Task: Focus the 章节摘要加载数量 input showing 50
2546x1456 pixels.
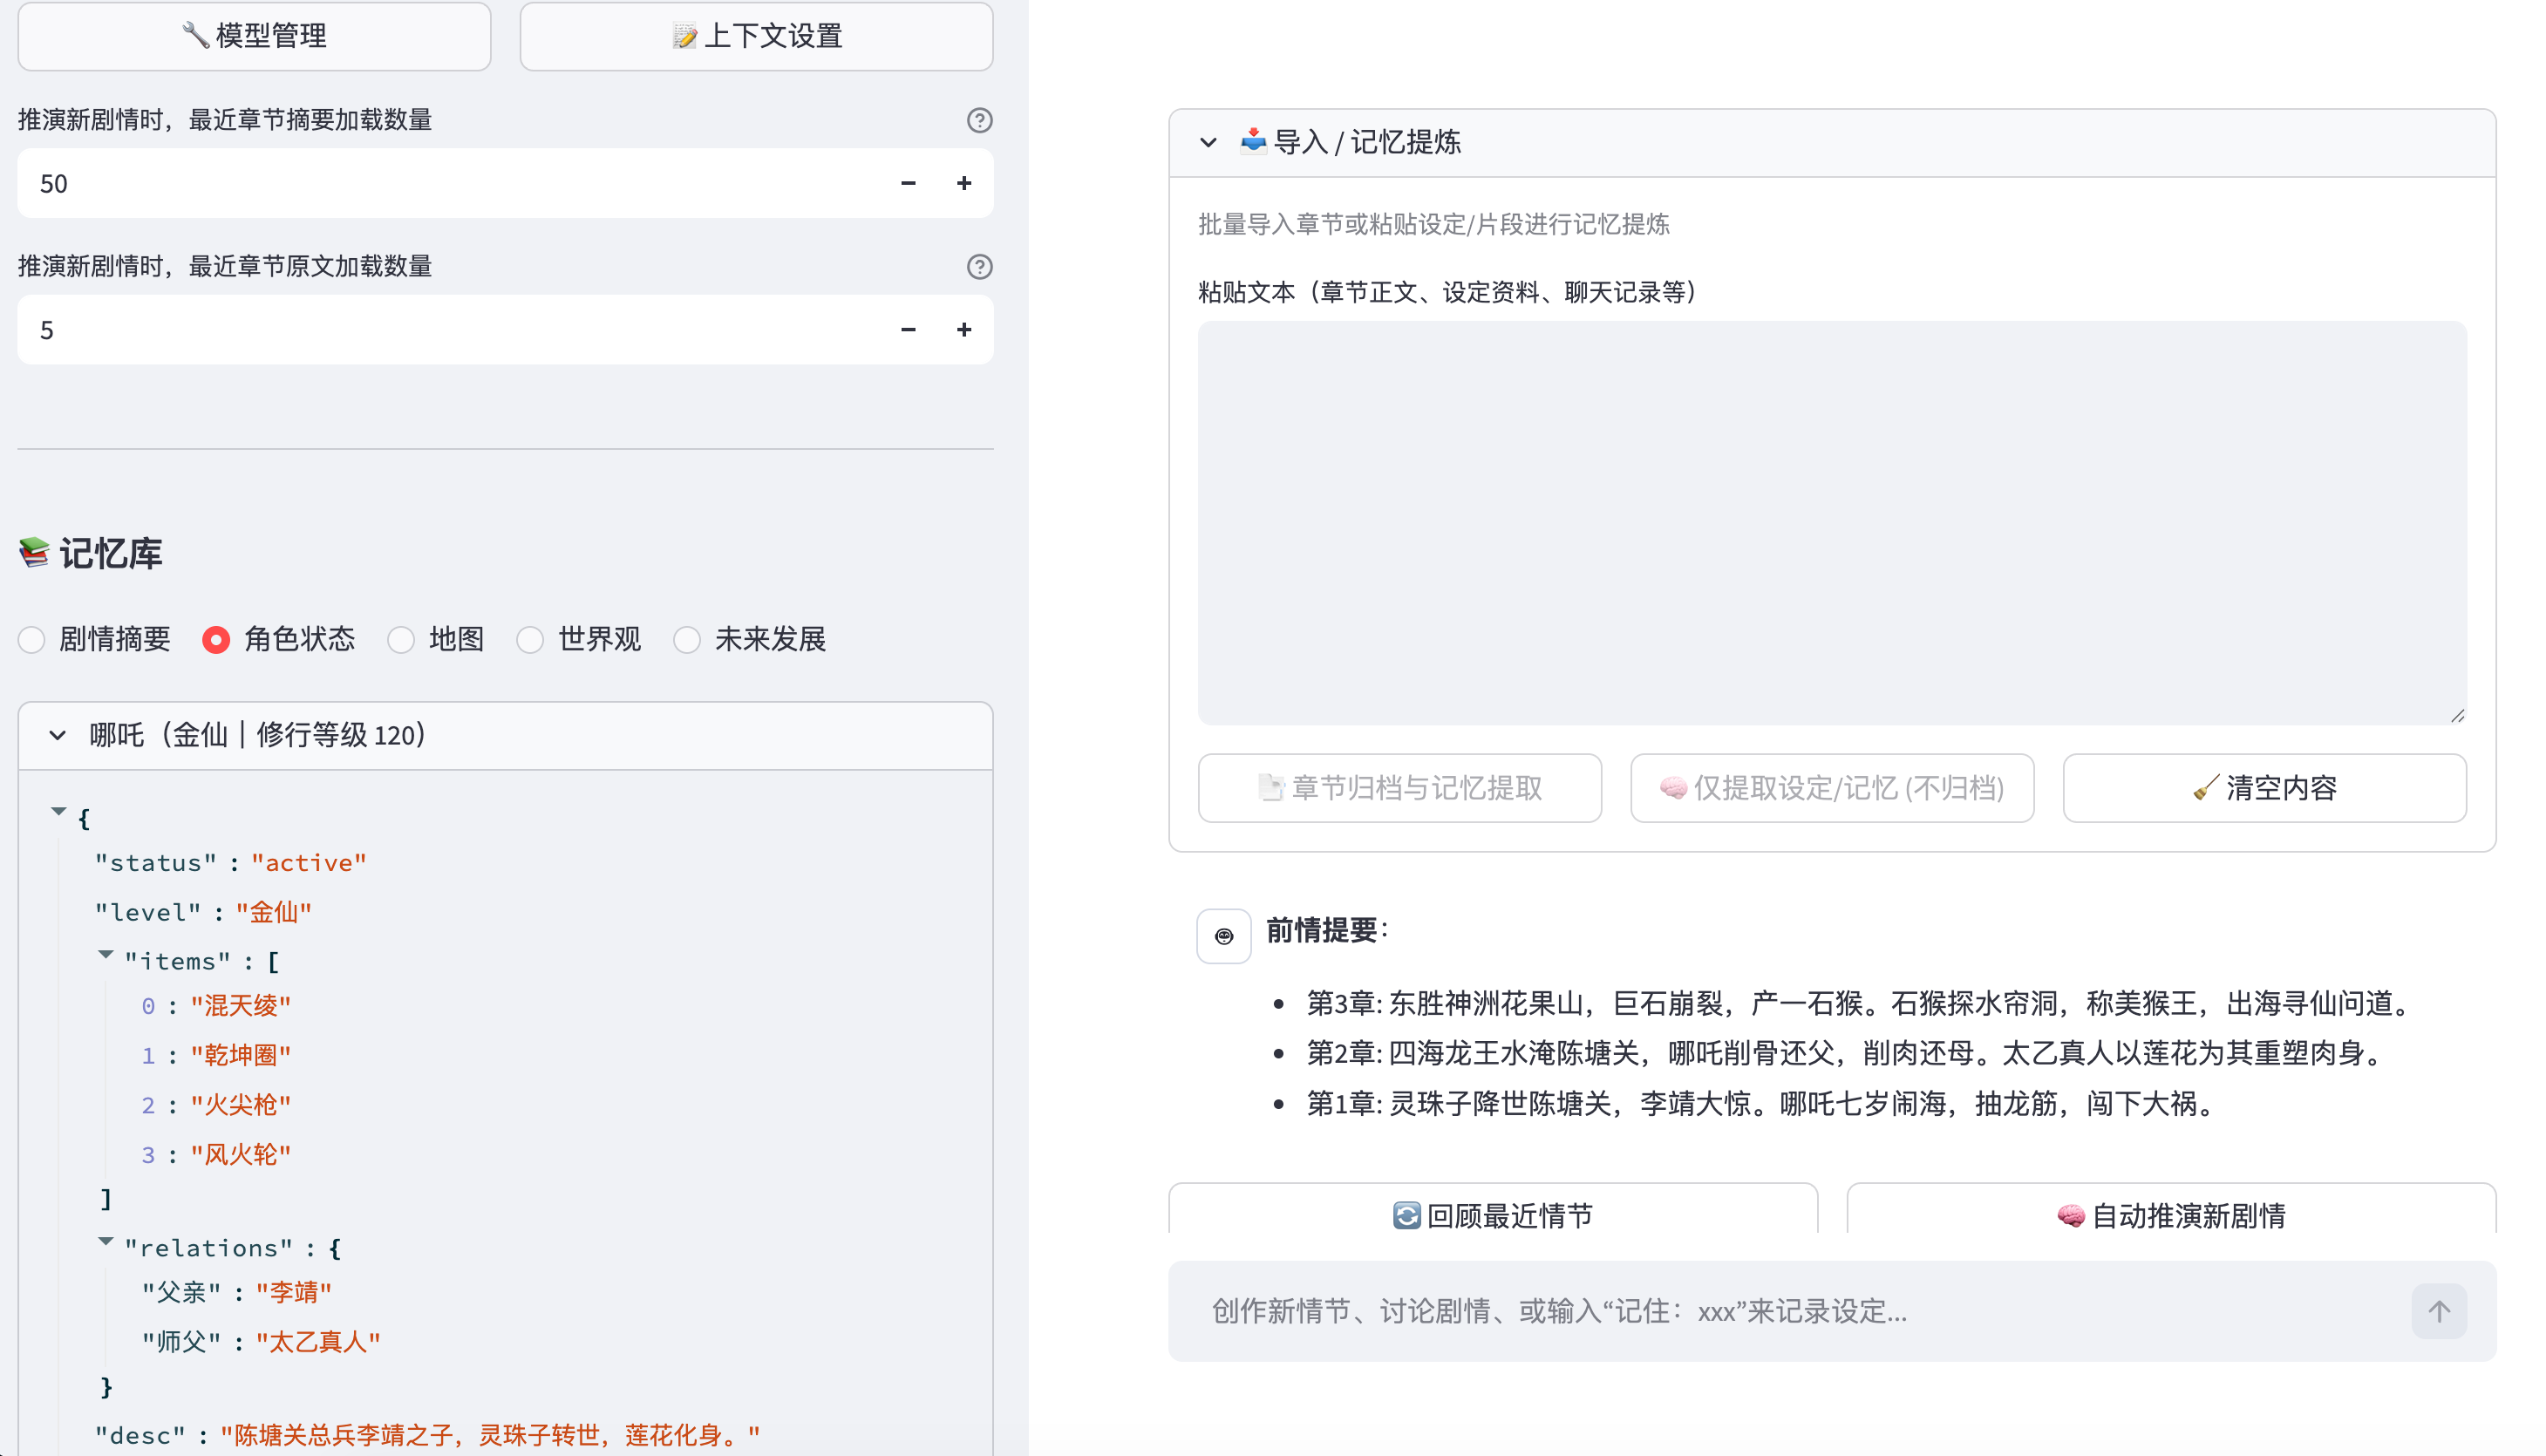Action: click(x=450, y=183)
